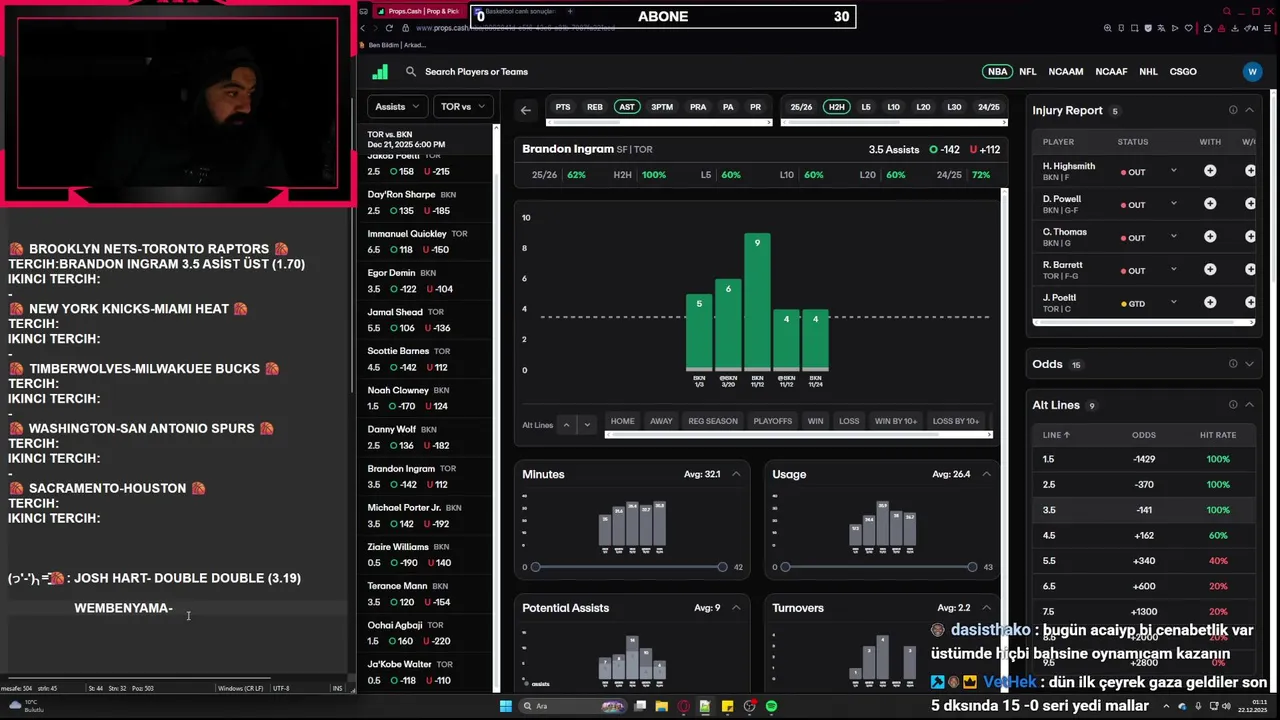Collapse the Minutes chart card

coord(736,474)
